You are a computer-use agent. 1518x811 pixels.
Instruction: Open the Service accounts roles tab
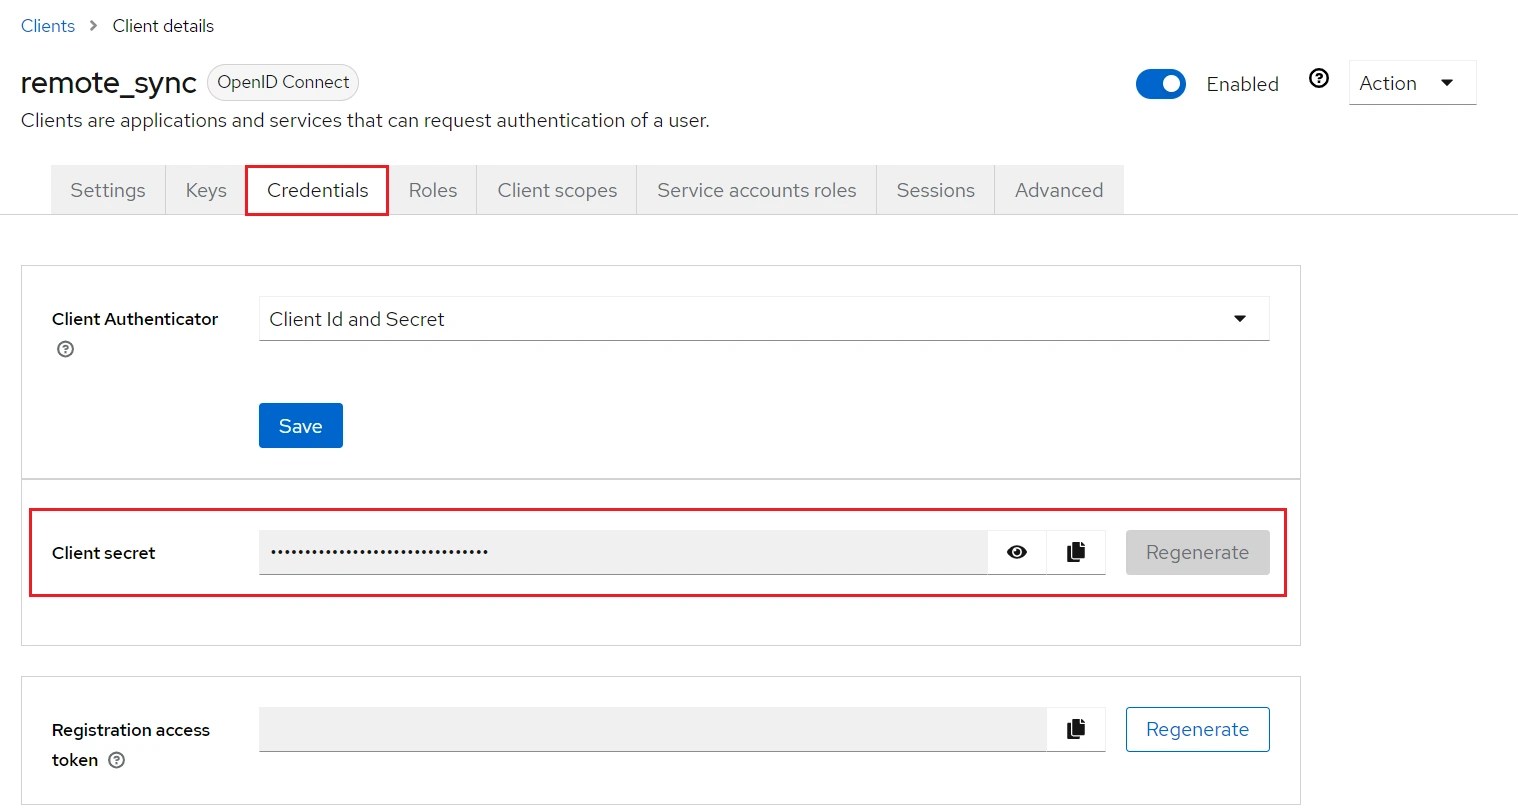click(755, 190)
